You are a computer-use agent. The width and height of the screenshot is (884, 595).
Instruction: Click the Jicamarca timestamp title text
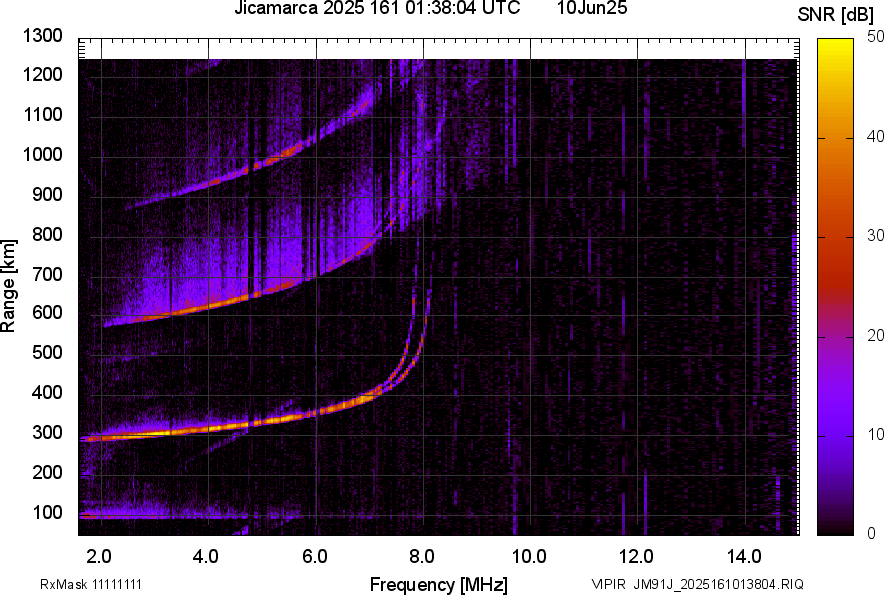[377, 9]
